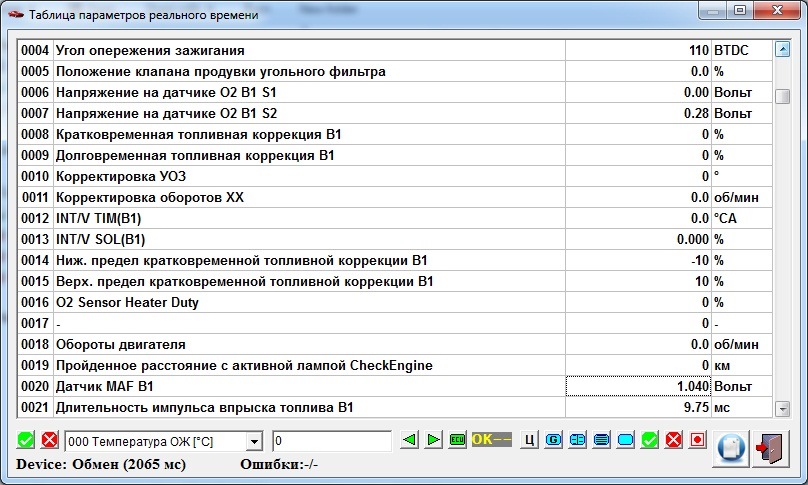Click parameter number '0011'

tap(35, 197)
